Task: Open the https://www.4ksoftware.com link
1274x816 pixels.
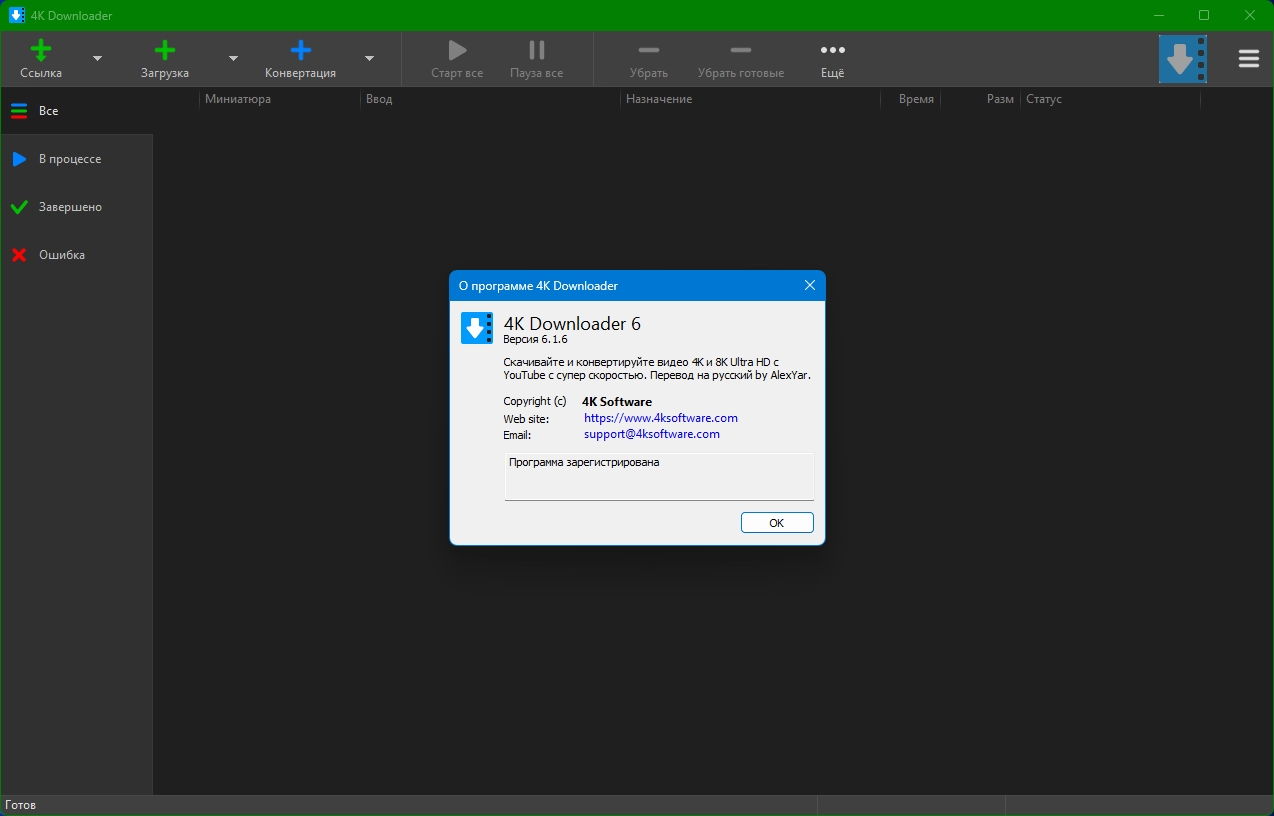Action: pos(660,418)
